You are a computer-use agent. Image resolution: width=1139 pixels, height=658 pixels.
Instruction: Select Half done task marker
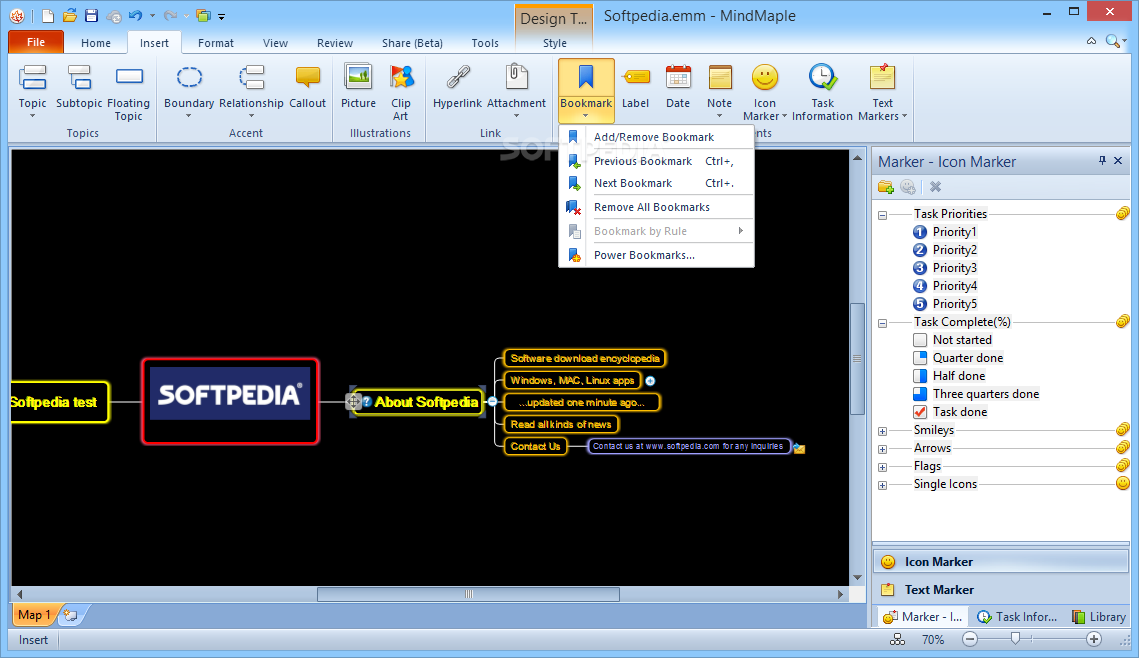pos(949,375)
